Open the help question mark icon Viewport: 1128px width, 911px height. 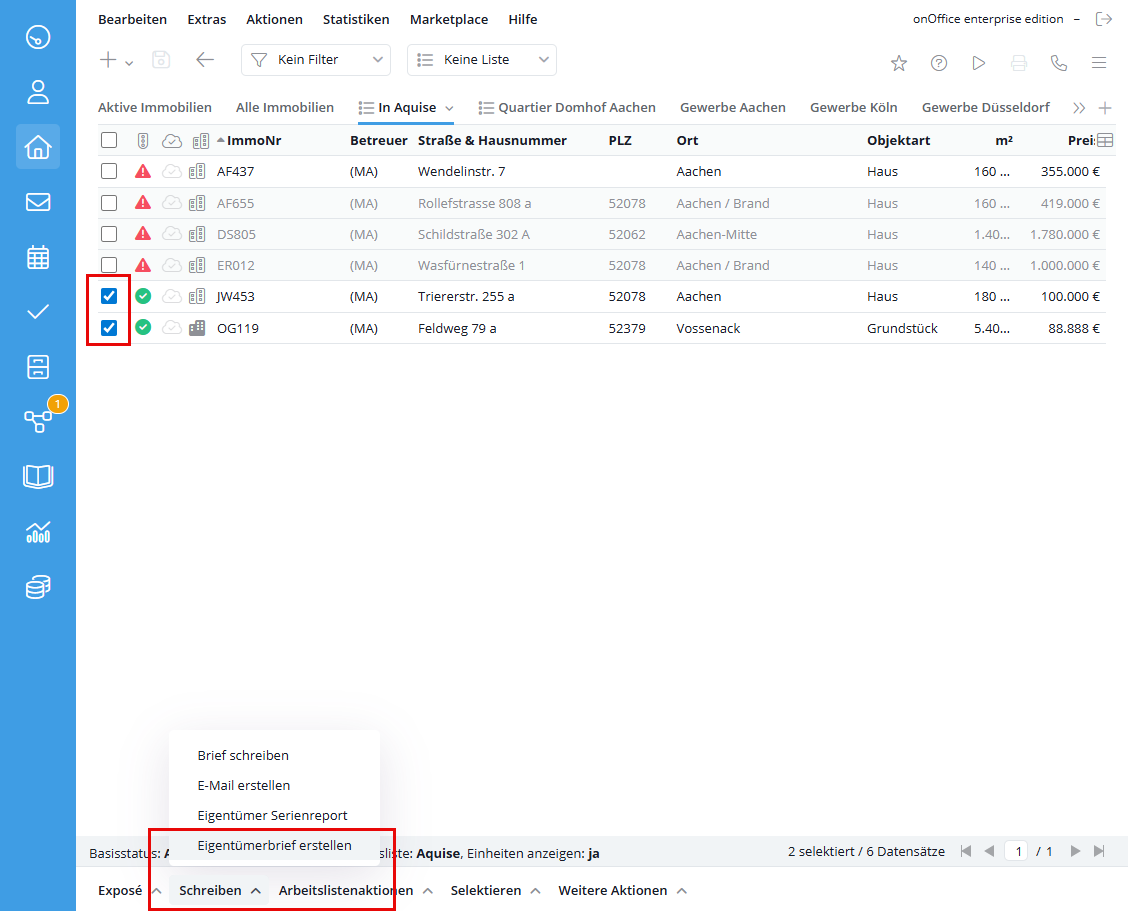[x=939, y=63]
